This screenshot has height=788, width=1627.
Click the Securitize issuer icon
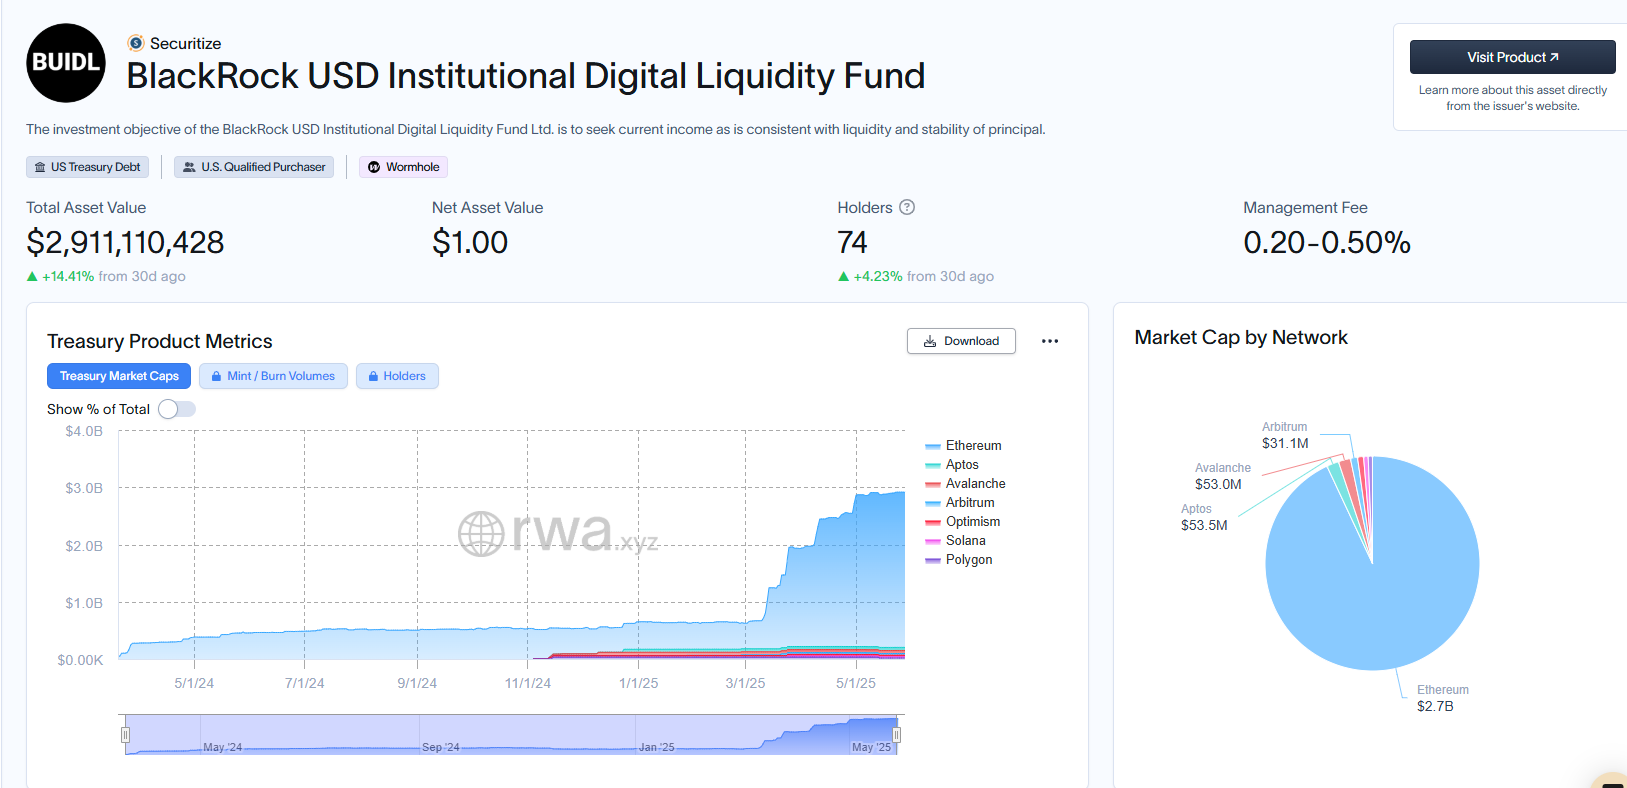click(x=136, y=43)
